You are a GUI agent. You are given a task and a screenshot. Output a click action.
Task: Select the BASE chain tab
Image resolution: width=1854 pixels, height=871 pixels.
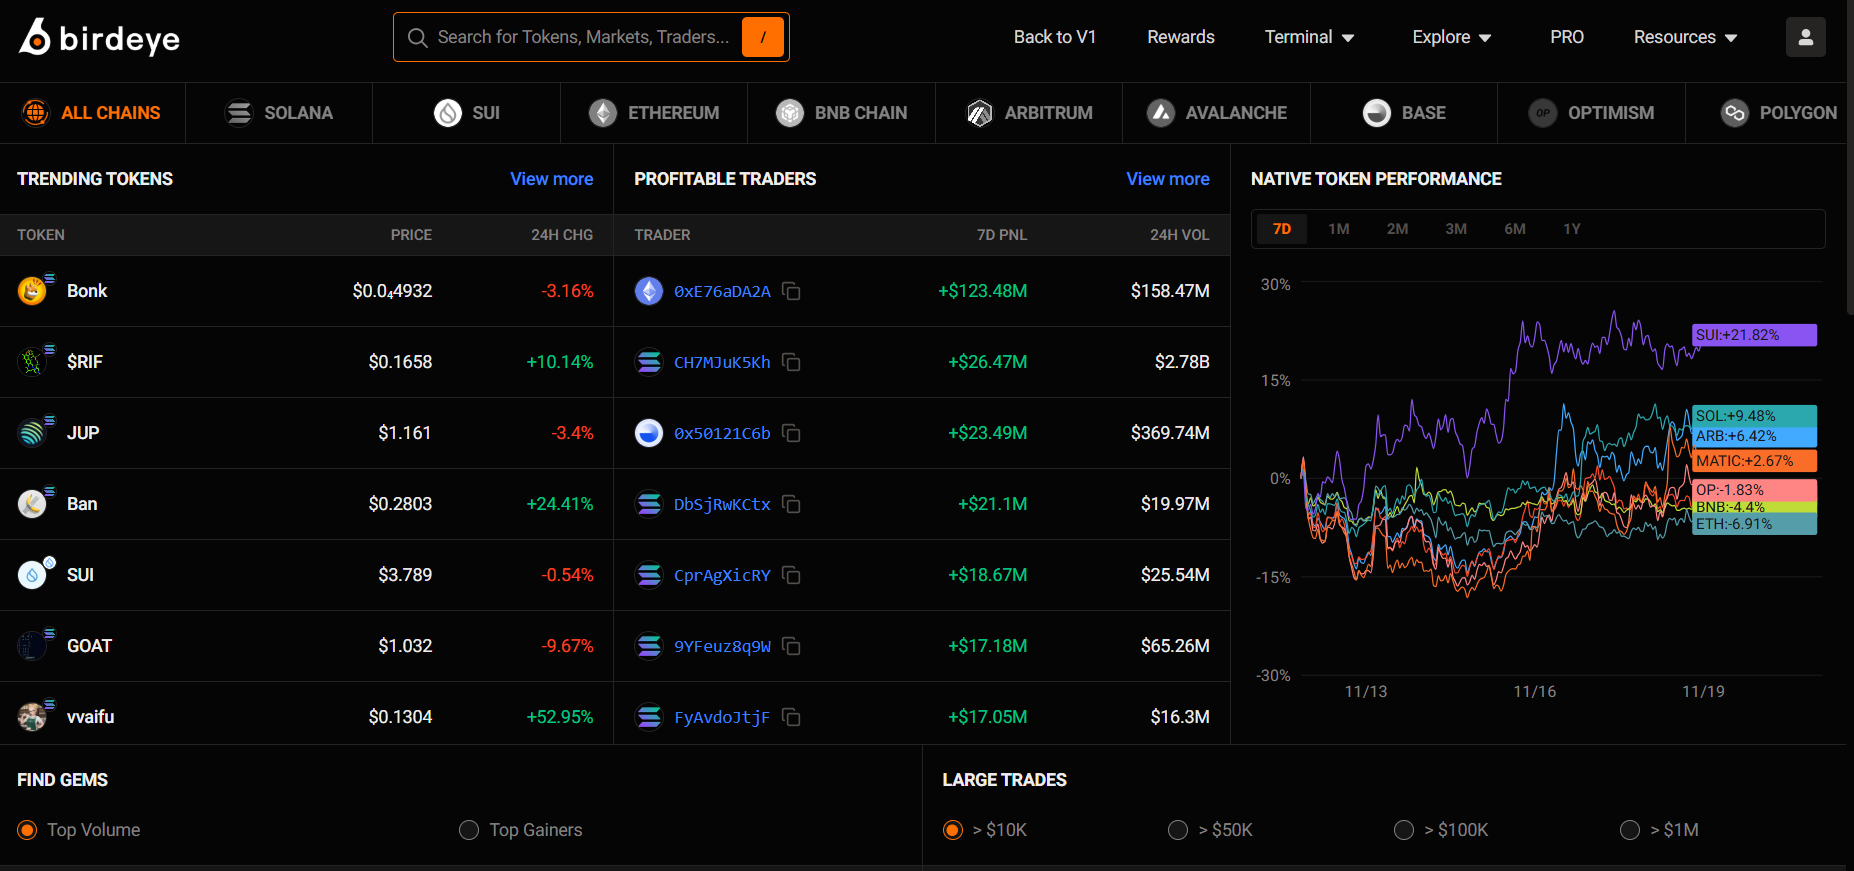(1404, 113)
